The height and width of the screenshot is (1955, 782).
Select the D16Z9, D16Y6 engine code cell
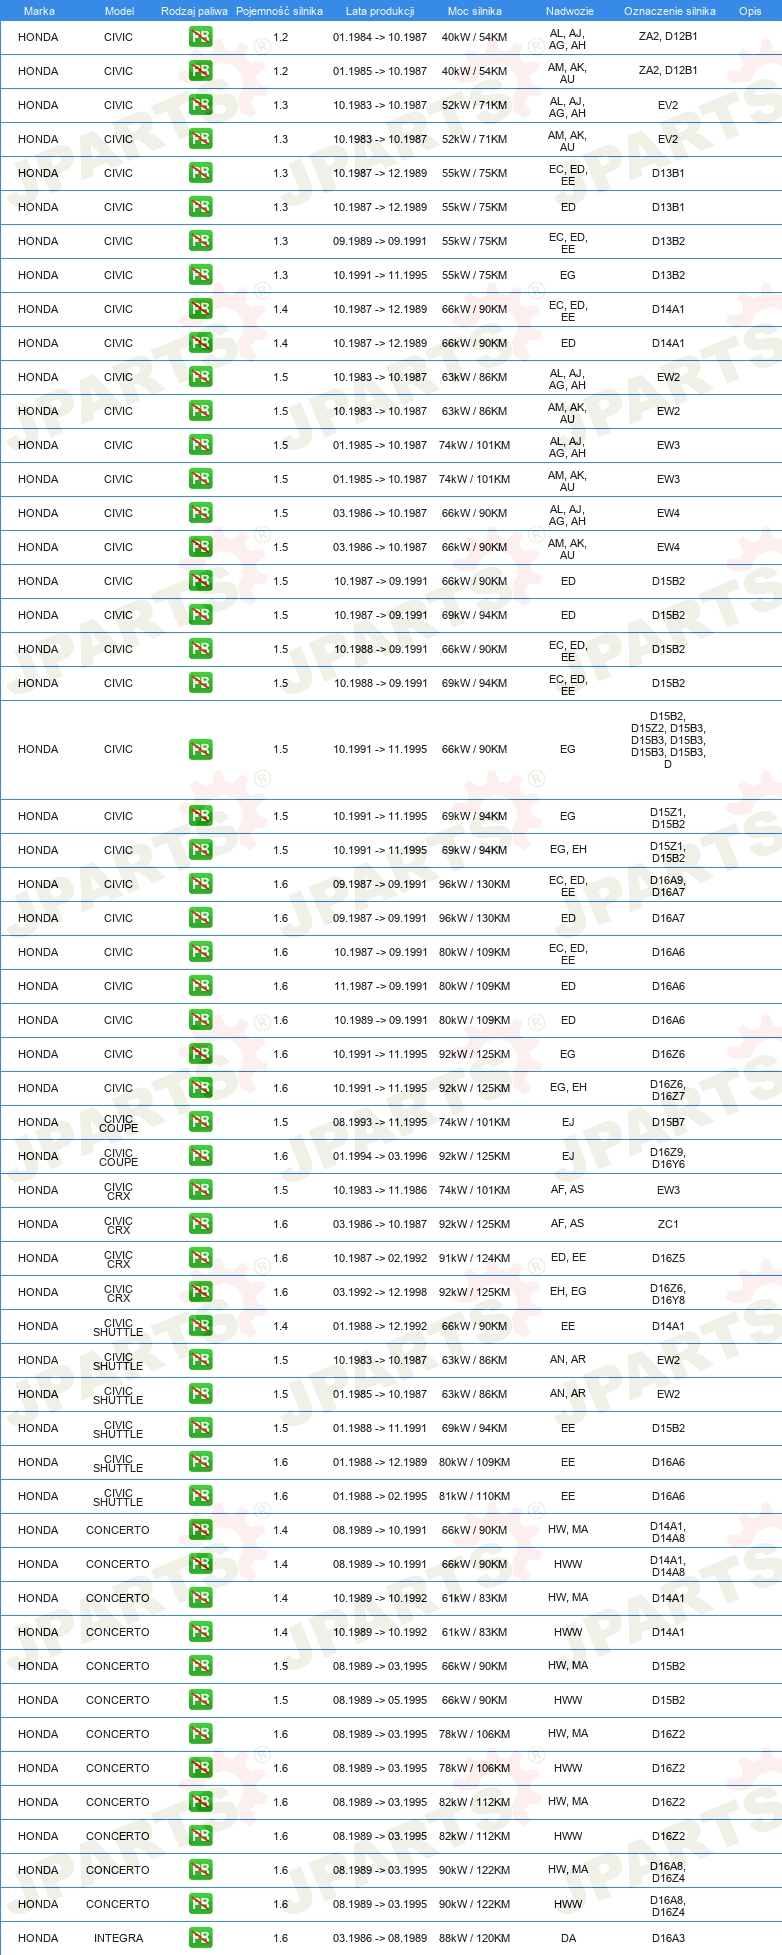click(668, 1158)
